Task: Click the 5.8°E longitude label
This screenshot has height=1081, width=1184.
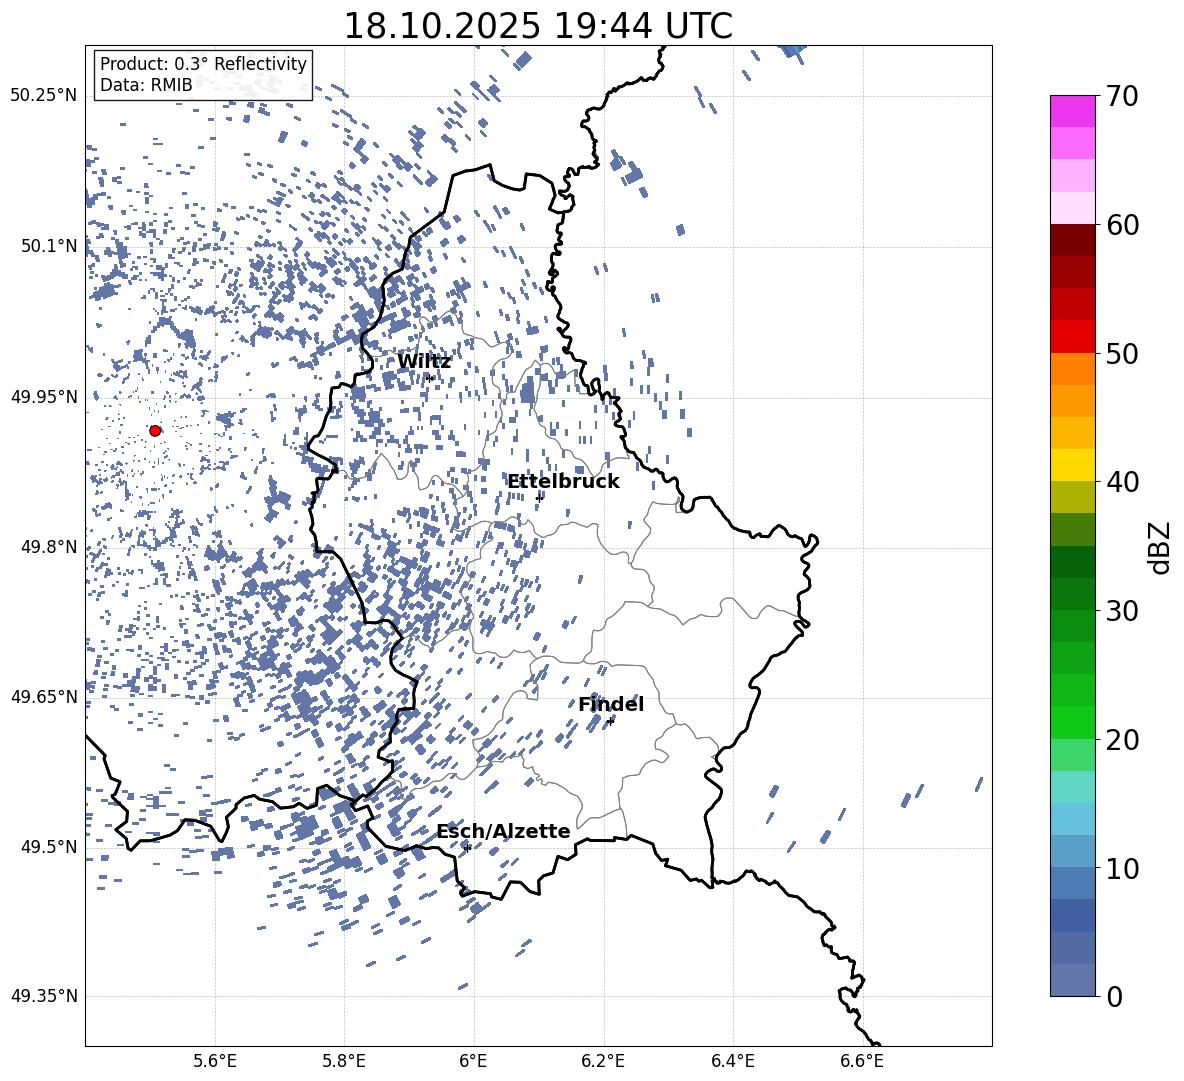Action: [344, 1061]
